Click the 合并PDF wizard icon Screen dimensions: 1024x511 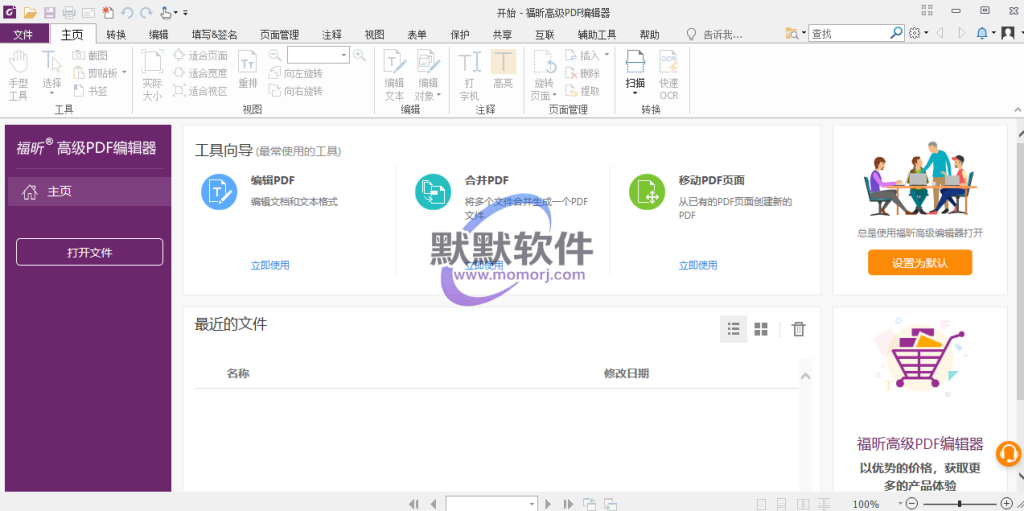pyautogui.click(x=433, y=192)
